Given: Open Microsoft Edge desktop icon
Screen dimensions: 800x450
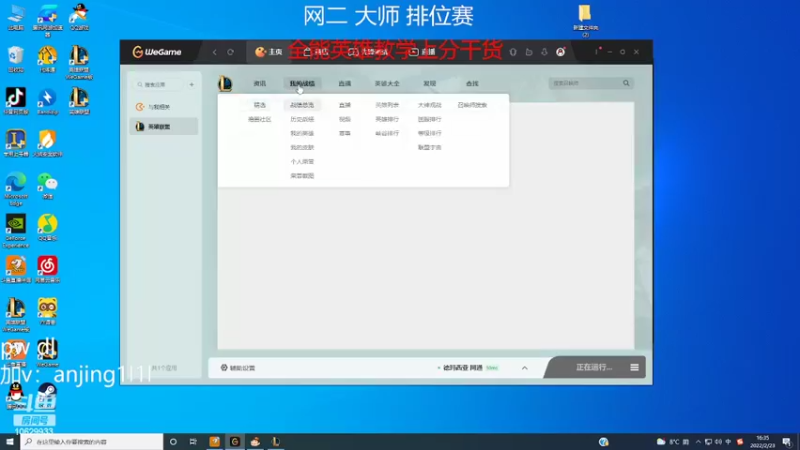Looking at the screenshot, I should (16, 188).
